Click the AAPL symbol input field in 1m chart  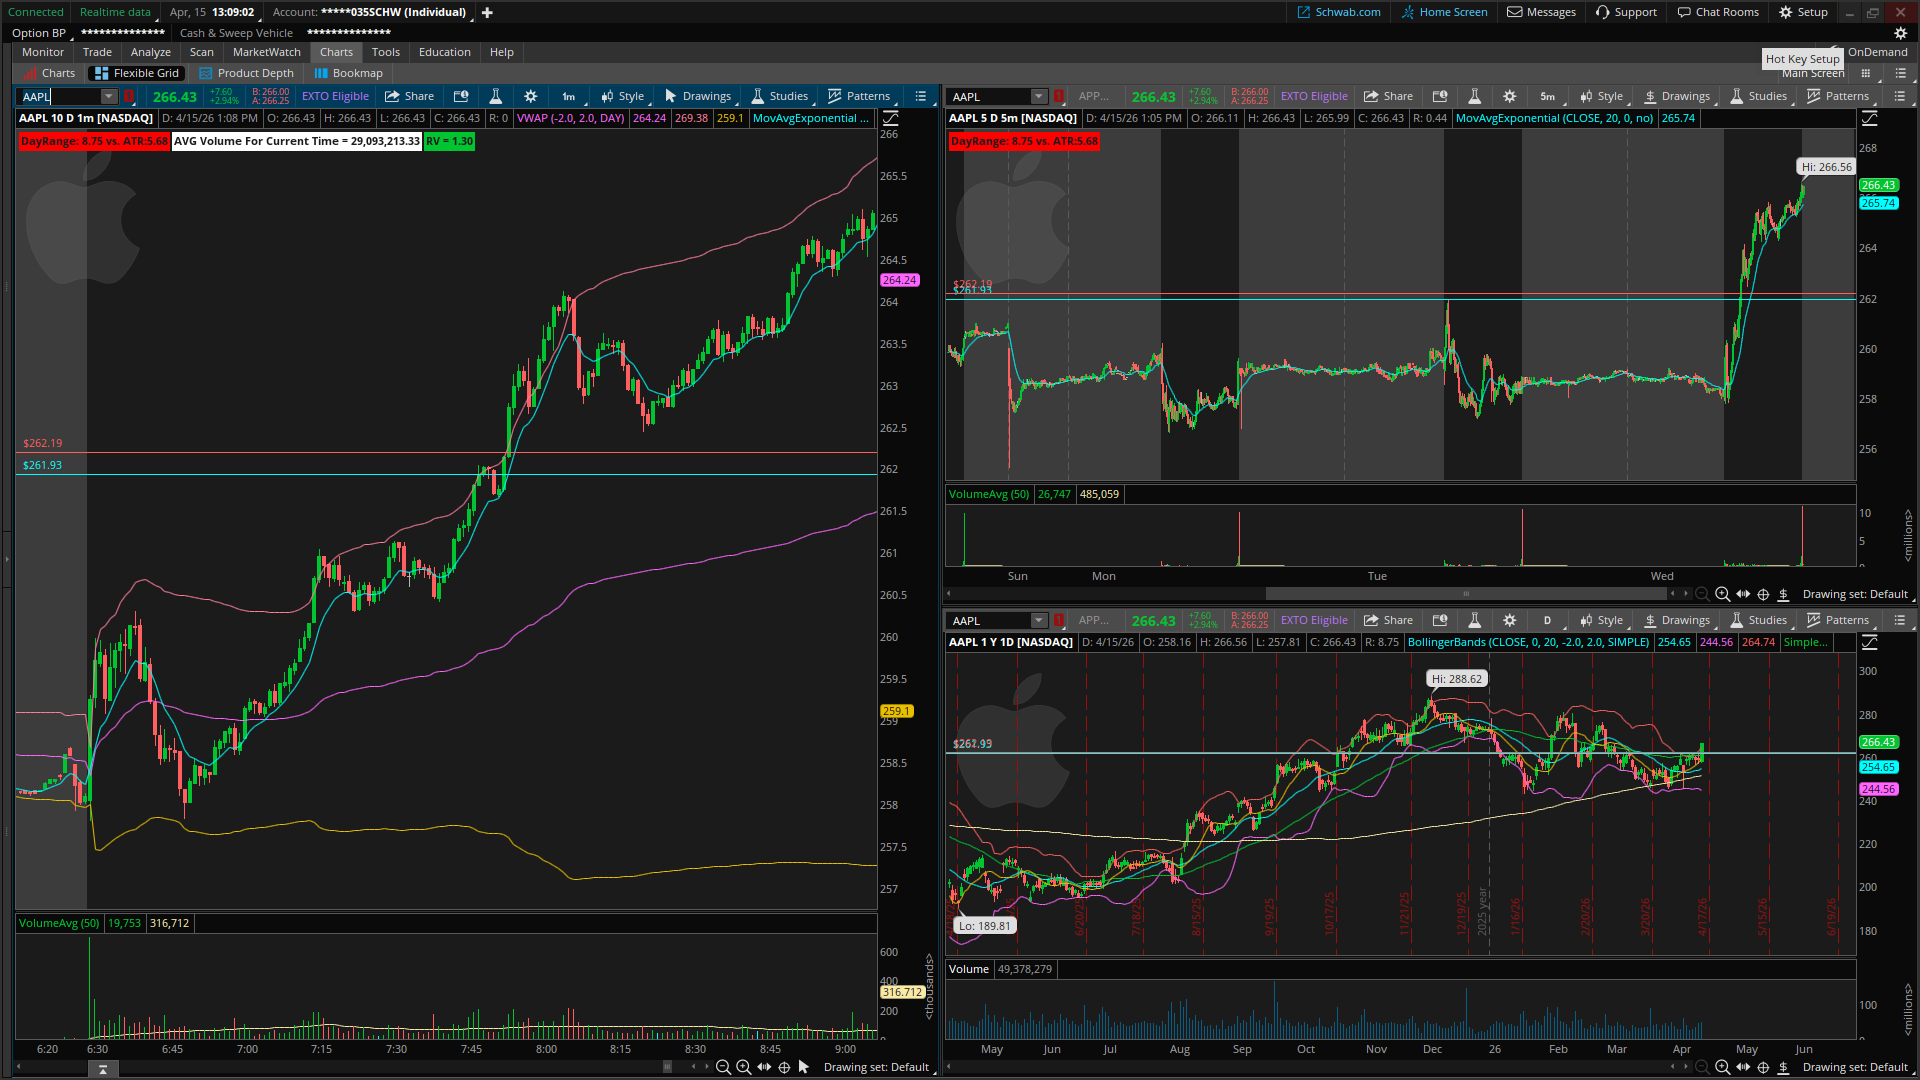point(60,97)
